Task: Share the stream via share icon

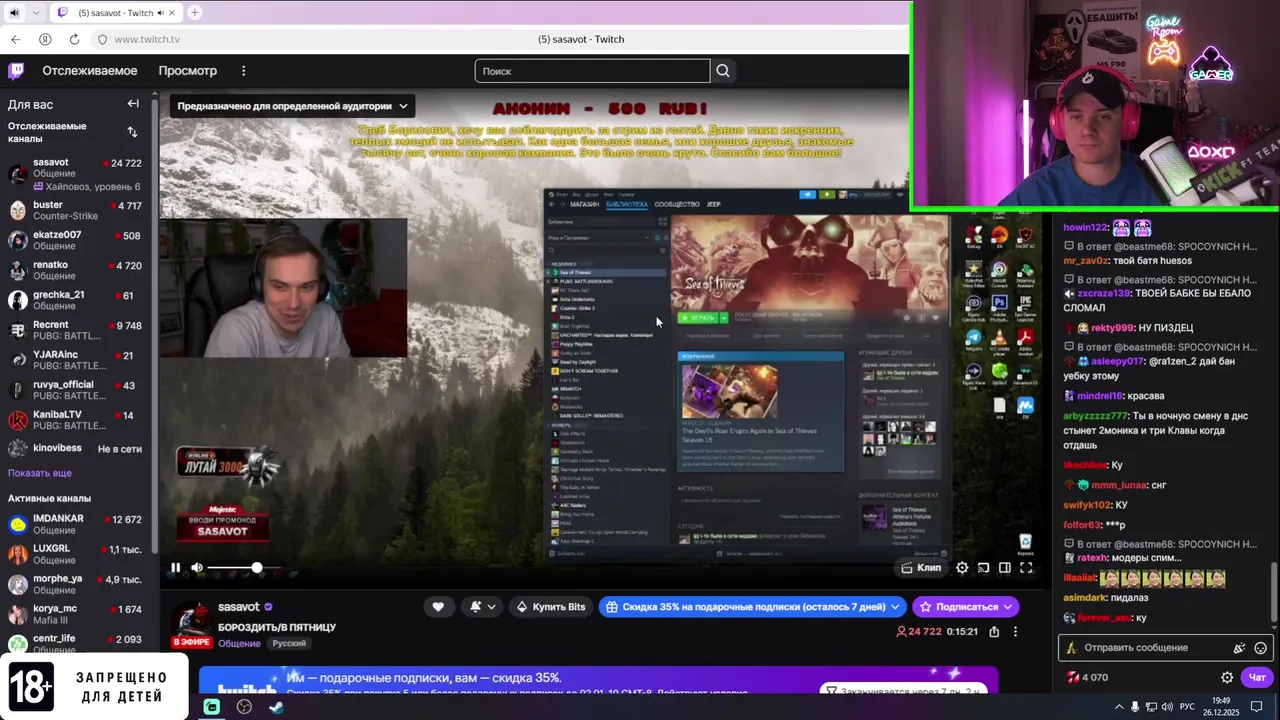Action: (994, 632)
